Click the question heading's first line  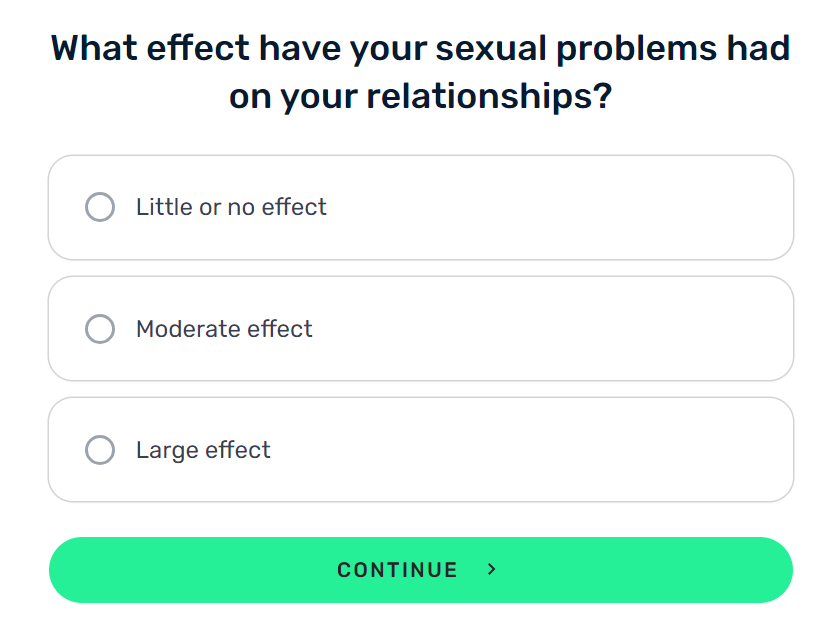click(421, 48)
